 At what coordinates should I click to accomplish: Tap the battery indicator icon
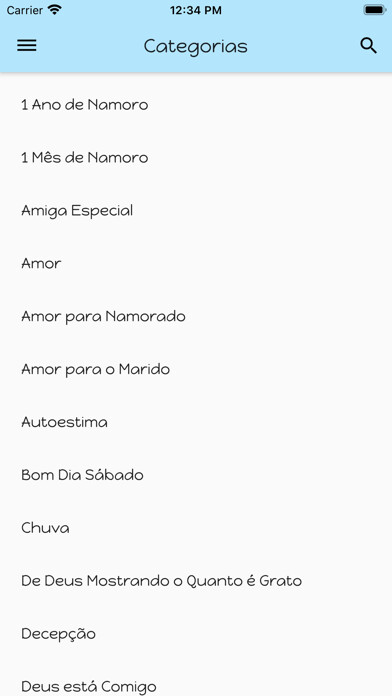tap(374, 10)
